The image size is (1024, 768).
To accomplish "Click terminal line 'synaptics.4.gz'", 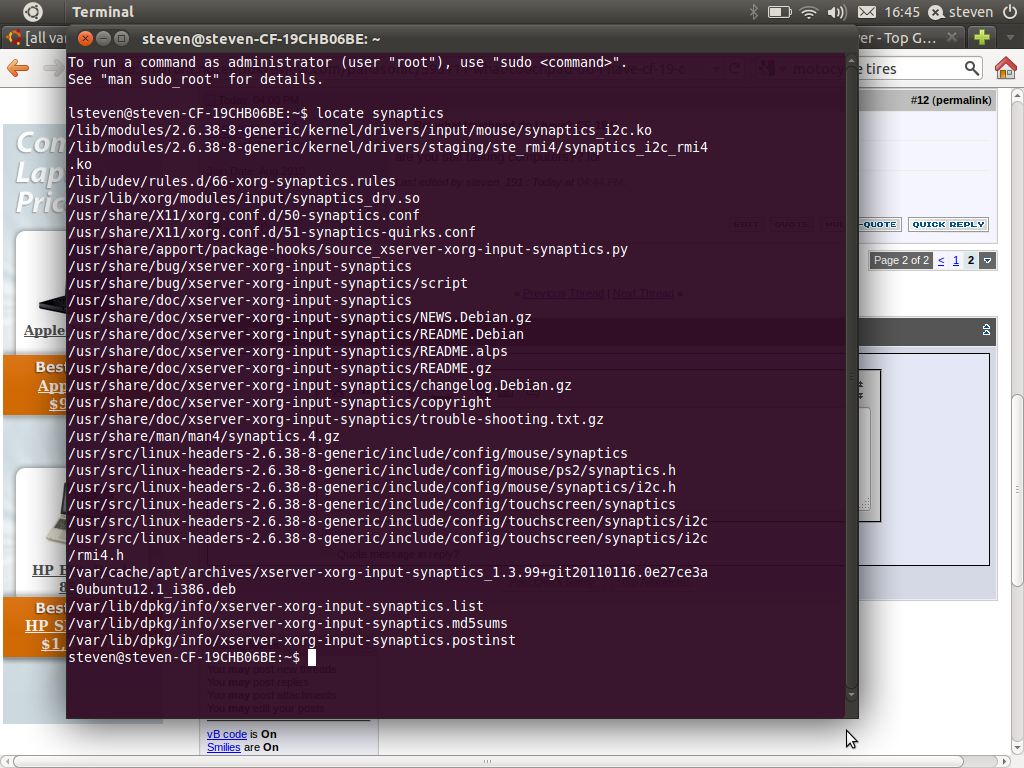I will point(204,436).
